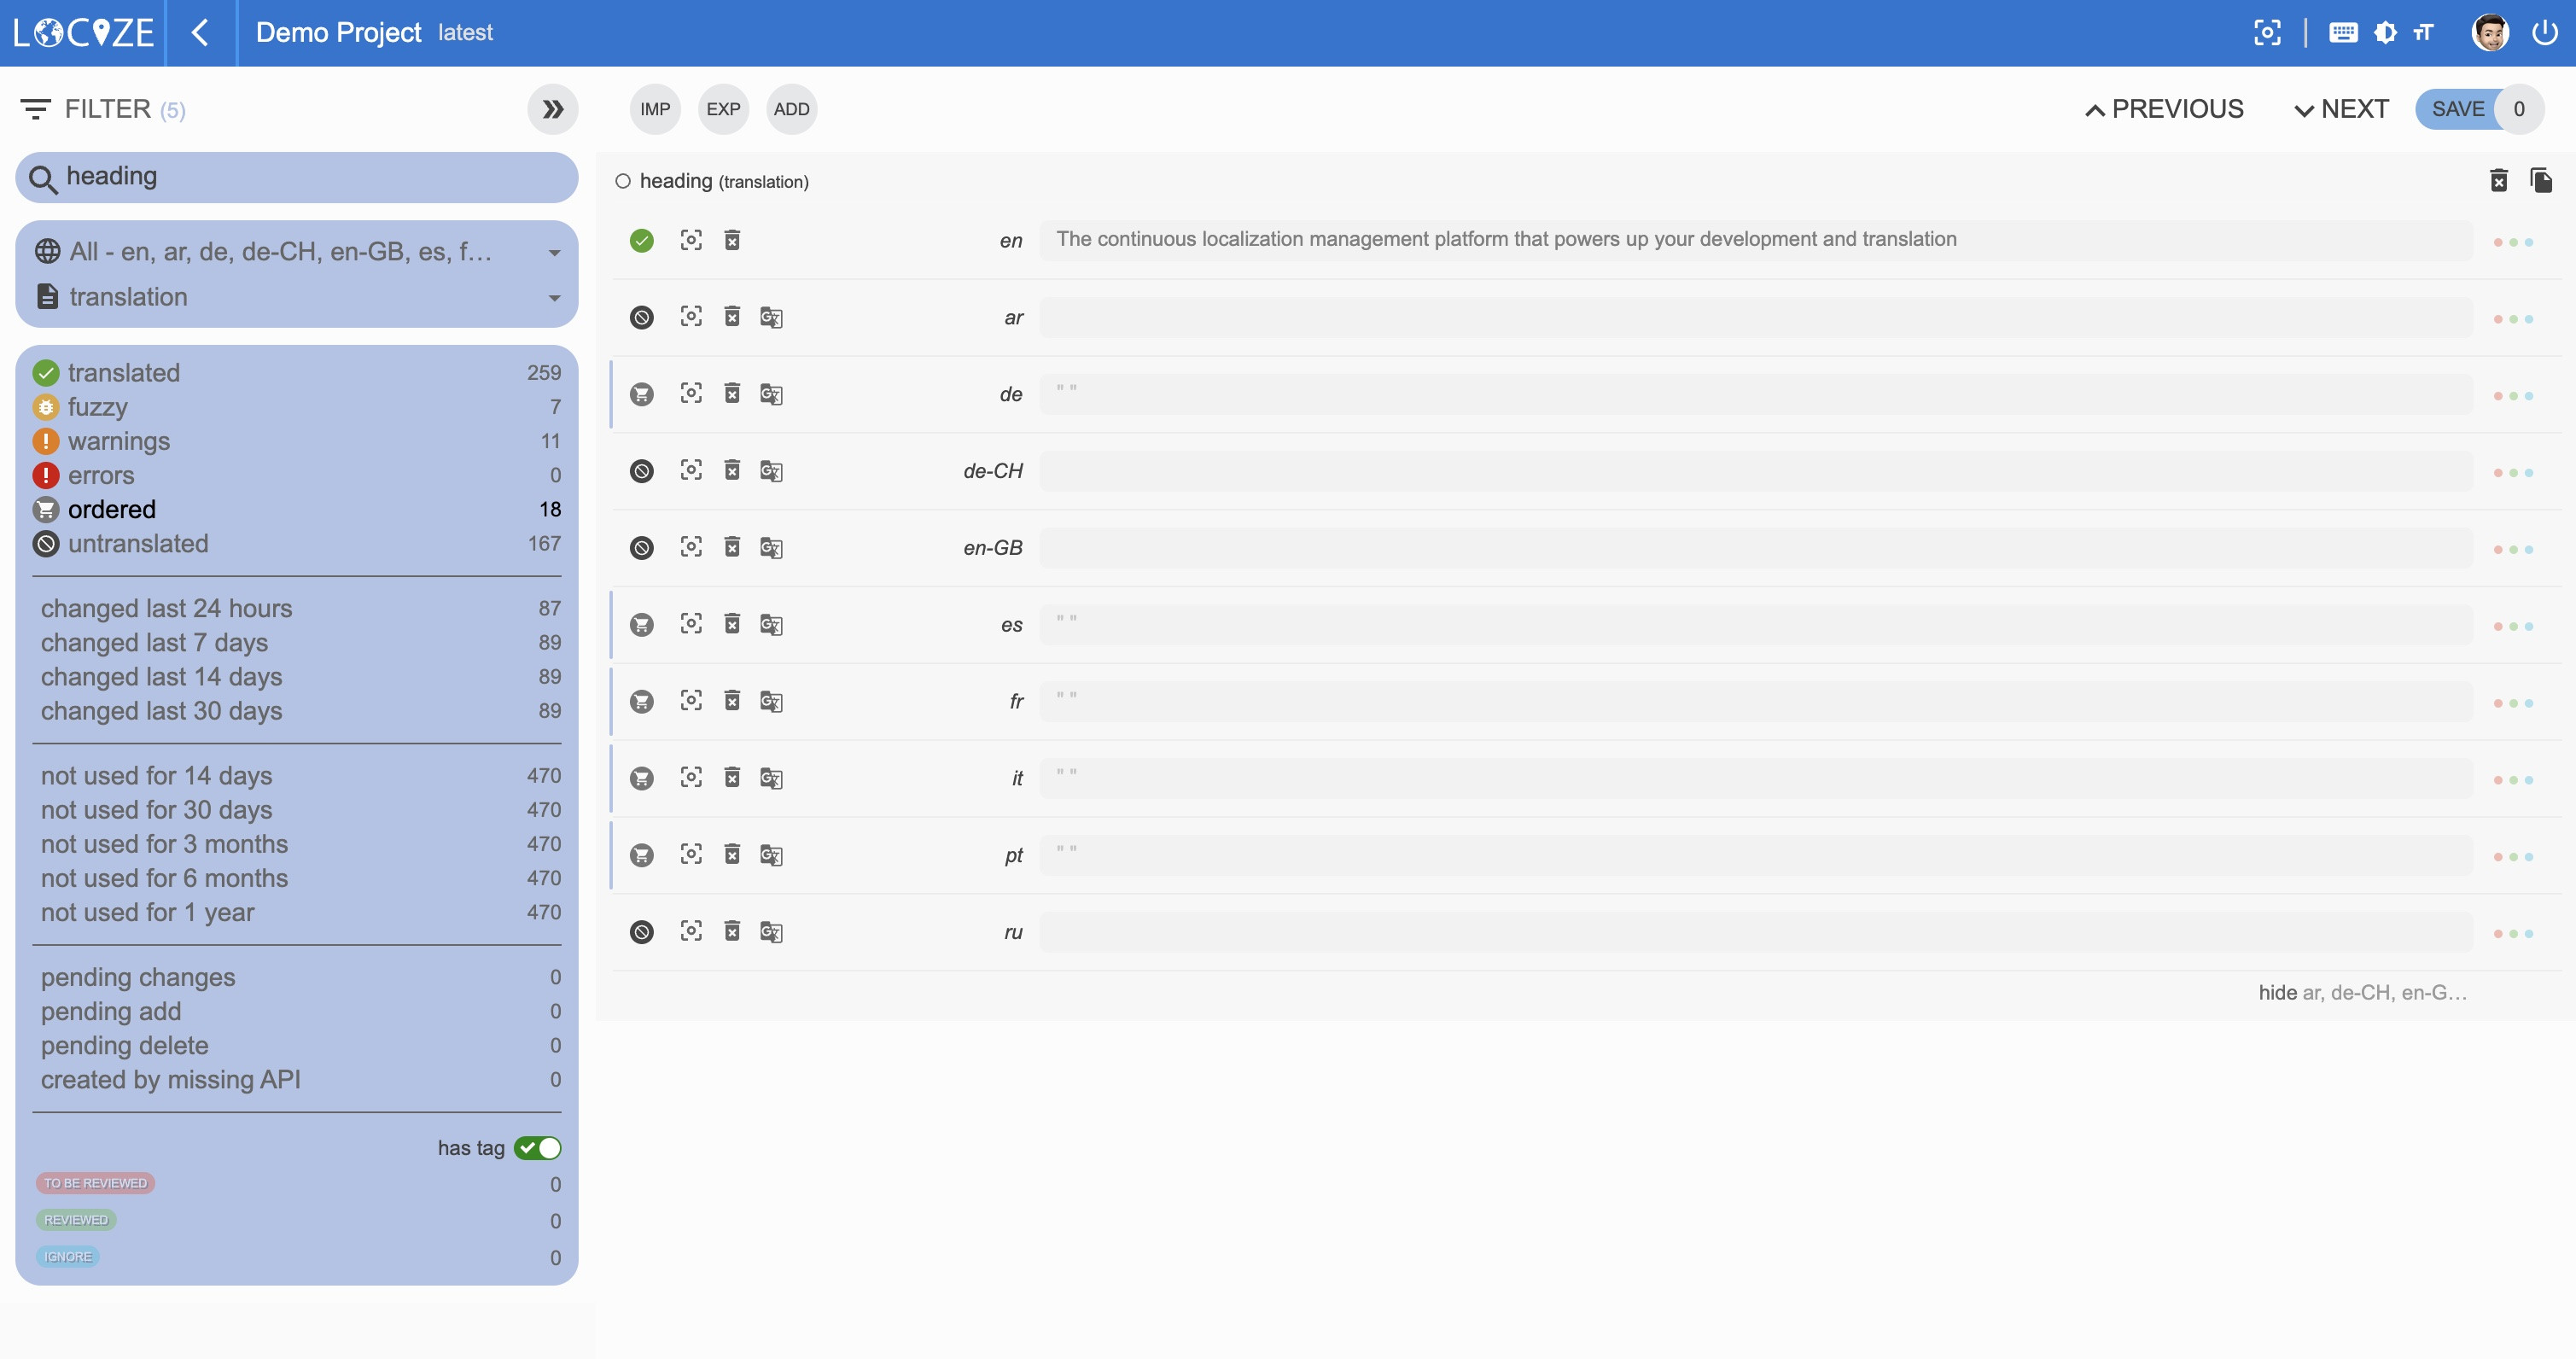Click the copy key icon beside heading

pyautogui.click(x=2540, y=180)
